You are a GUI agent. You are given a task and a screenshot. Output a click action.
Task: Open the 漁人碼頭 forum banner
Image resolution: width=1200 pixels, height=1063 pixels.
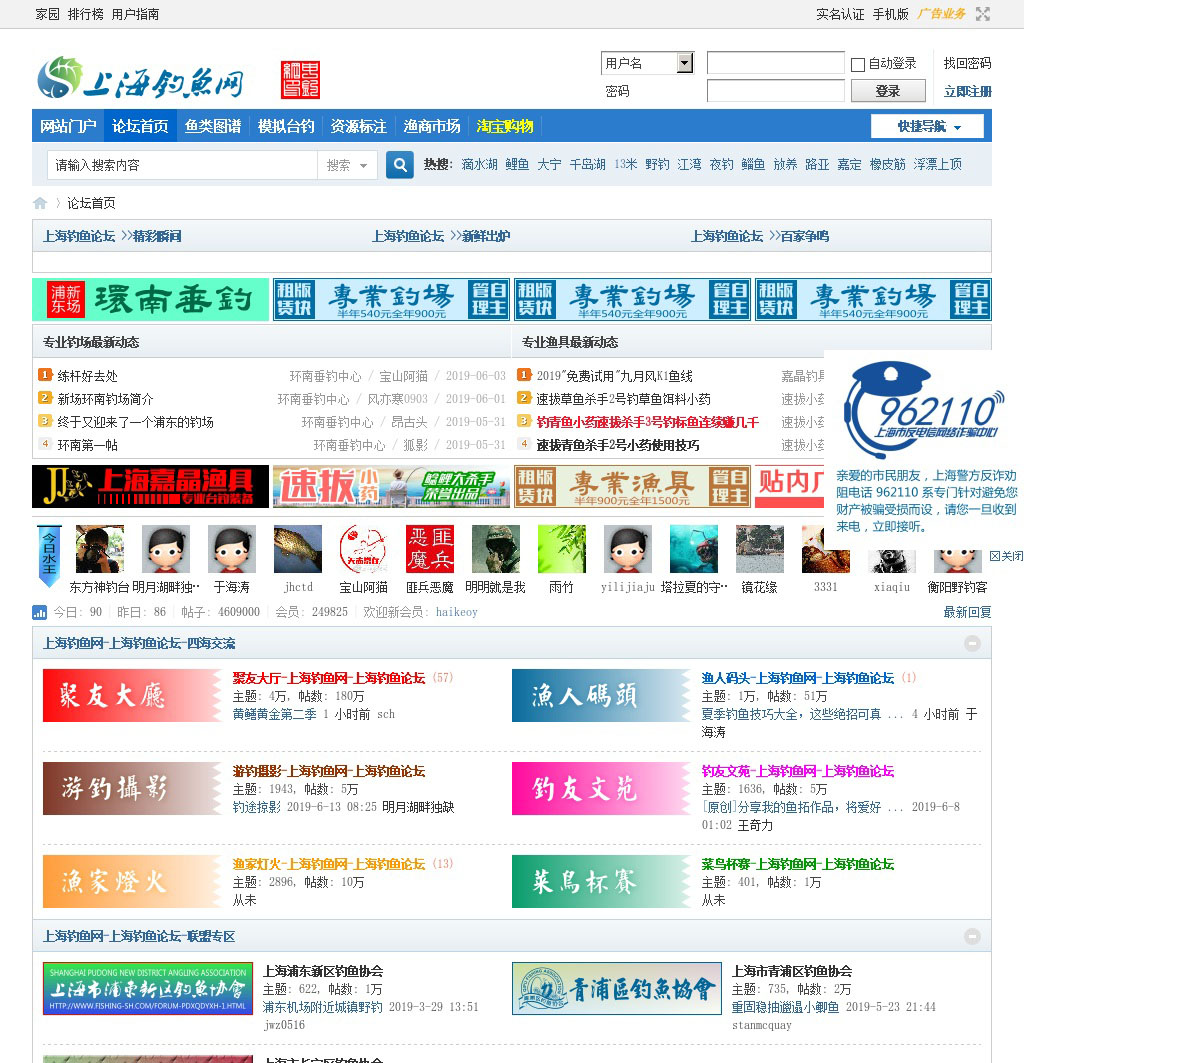tap(602, 695)
